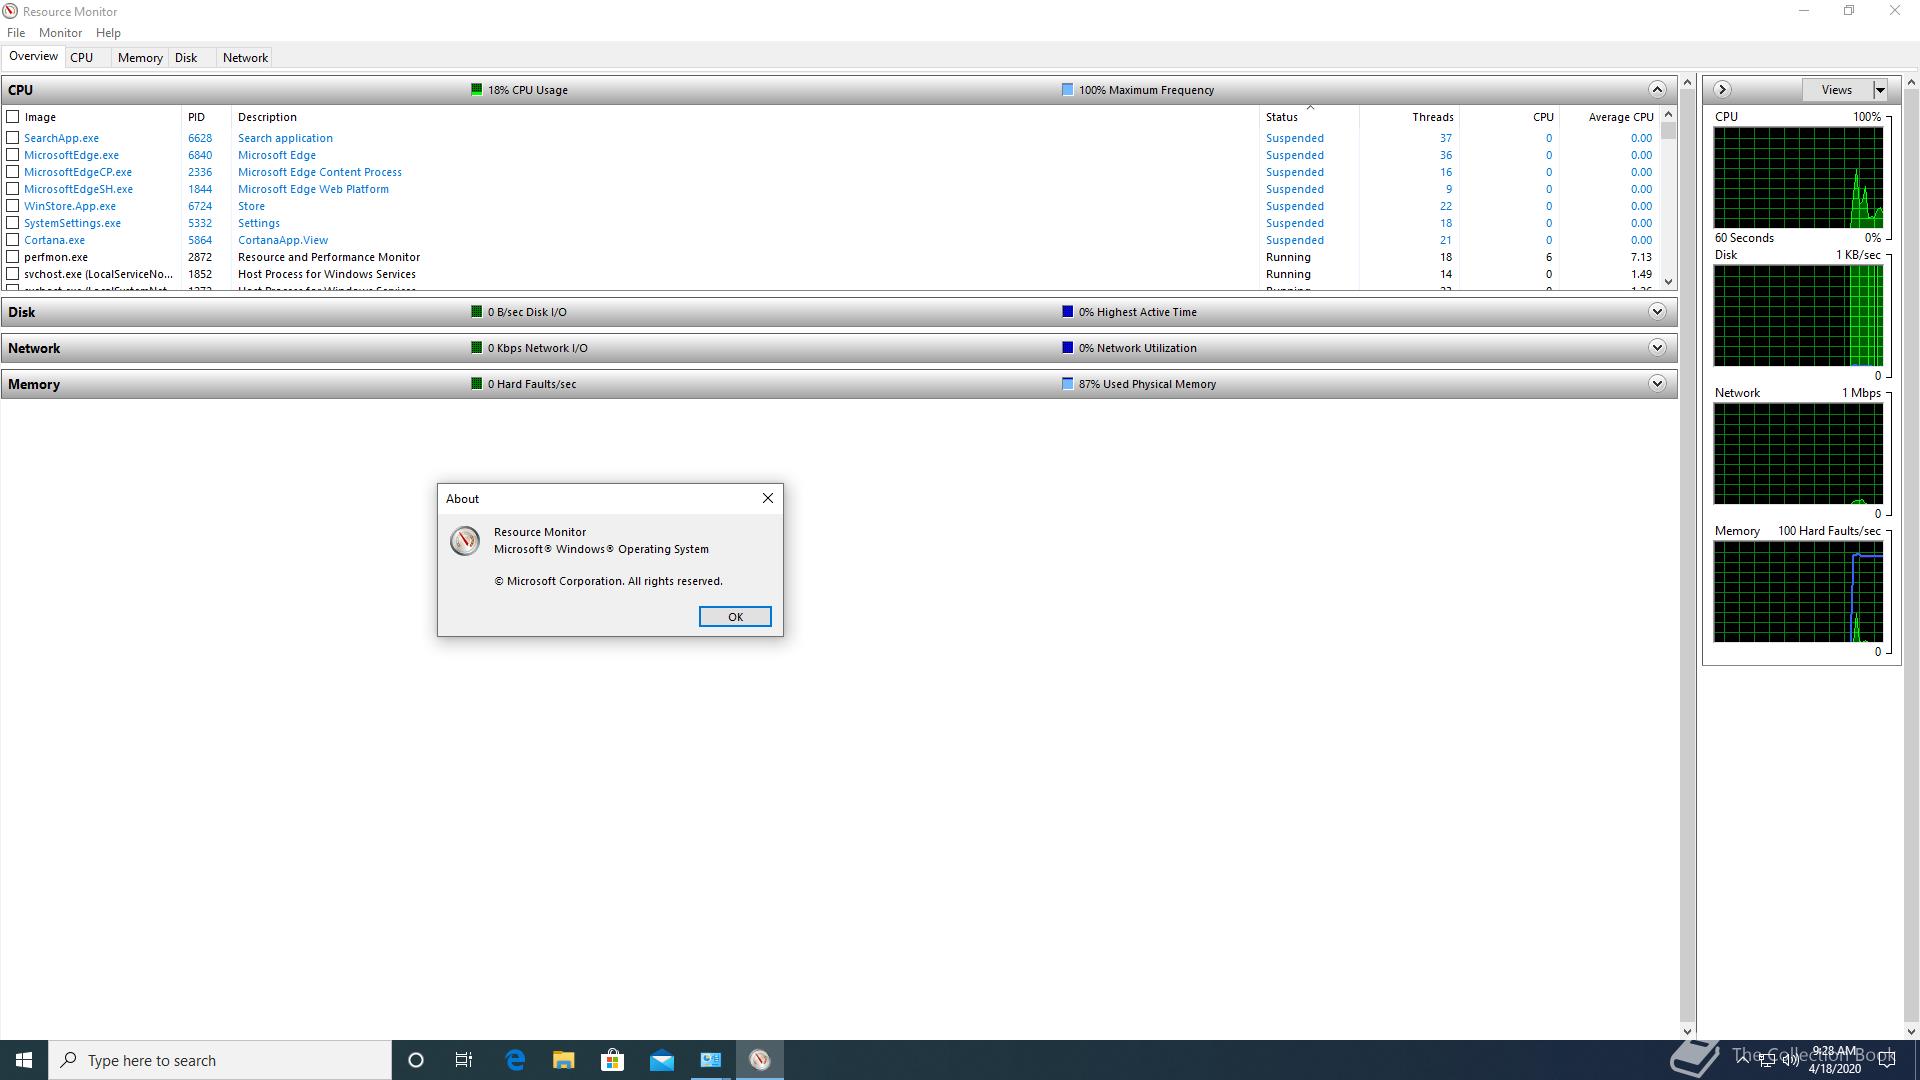This screenshot has height=1080, width=1920.
Task: Check the MicrosoftEdgeCP.exe process checkbox
Action: tap(13, 172)
